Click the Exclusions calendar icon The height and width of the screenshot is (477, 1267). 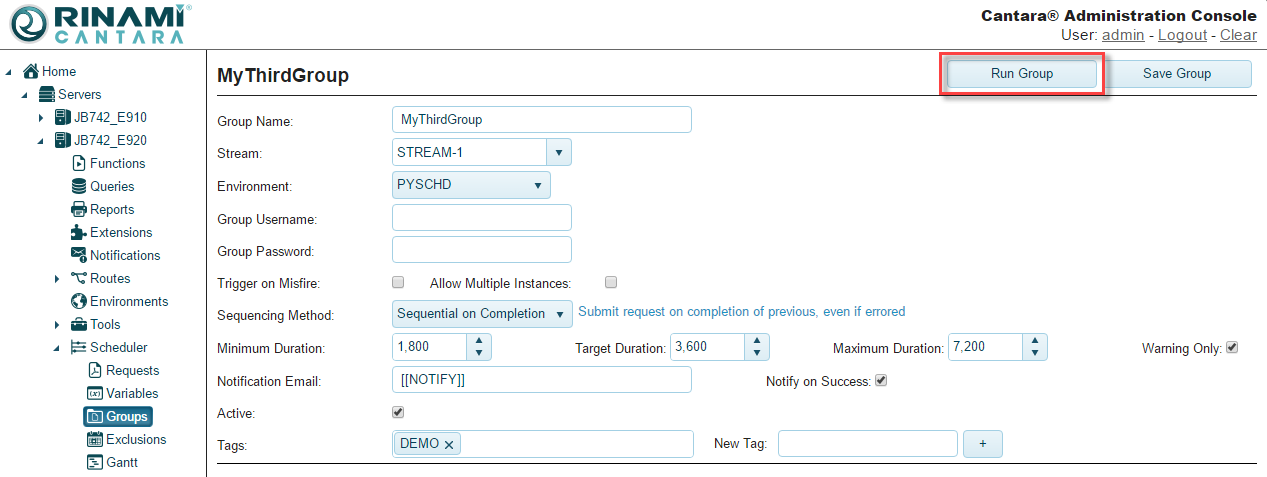[95, 439]
